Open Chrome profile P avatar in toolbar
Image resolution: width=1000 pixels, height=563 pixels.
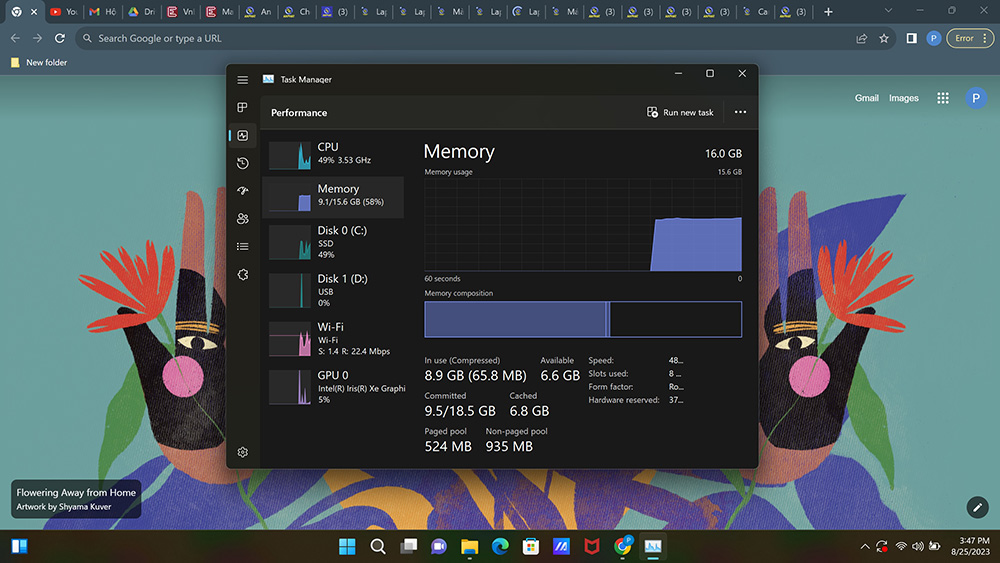coord(934,38)
